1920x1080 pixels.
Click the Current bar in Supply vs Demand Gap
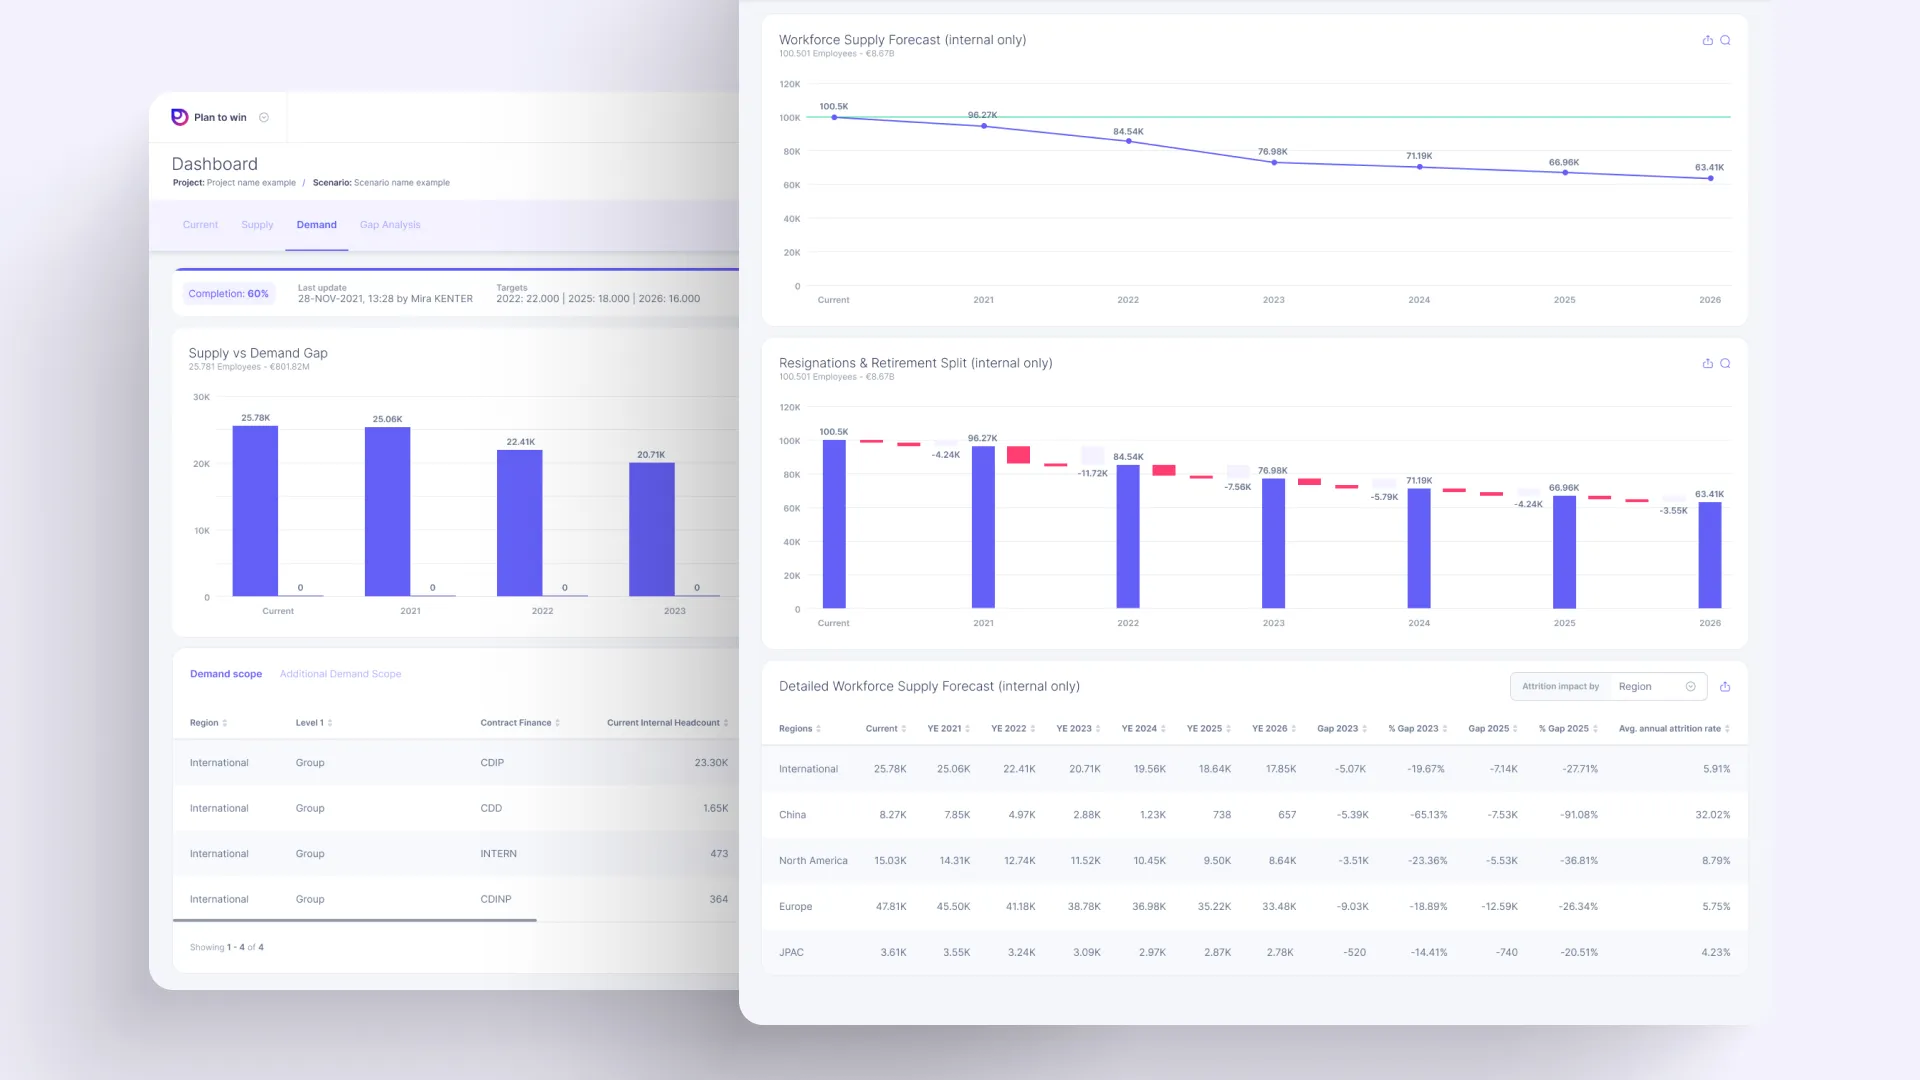255,511
